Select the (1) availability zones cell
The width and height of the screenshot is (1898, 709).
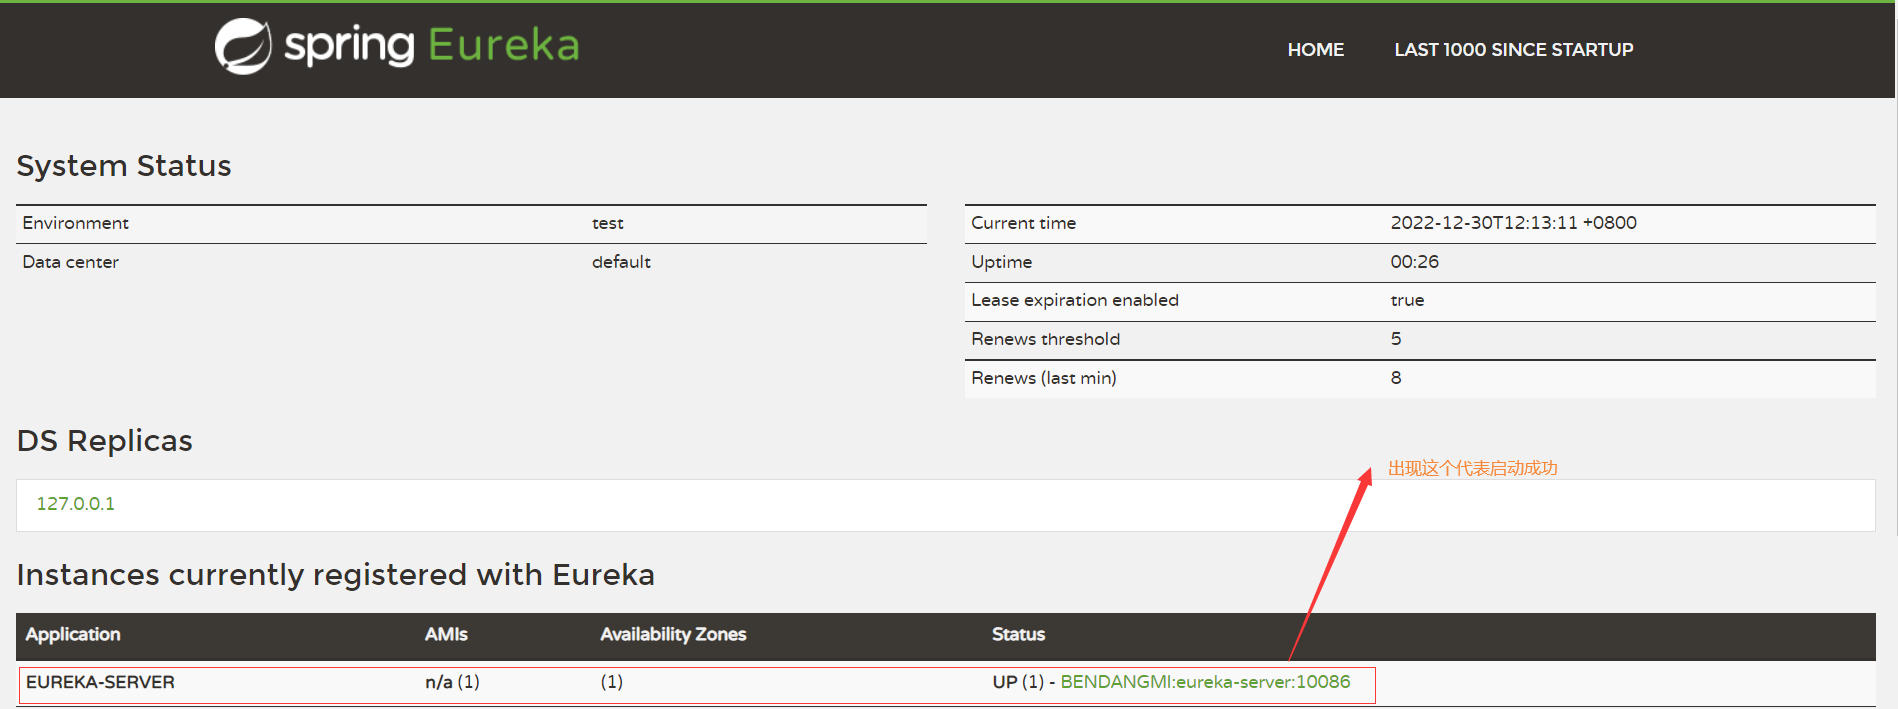click(611, 682)
